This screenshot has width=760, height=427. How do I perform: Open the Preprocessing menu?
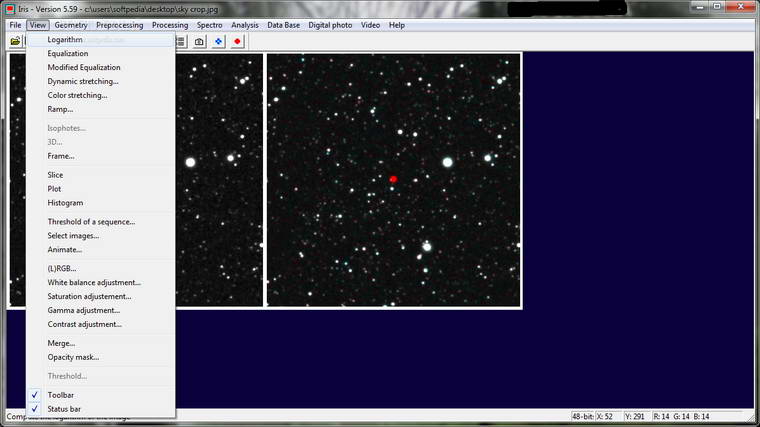click(x=119, y=25)
